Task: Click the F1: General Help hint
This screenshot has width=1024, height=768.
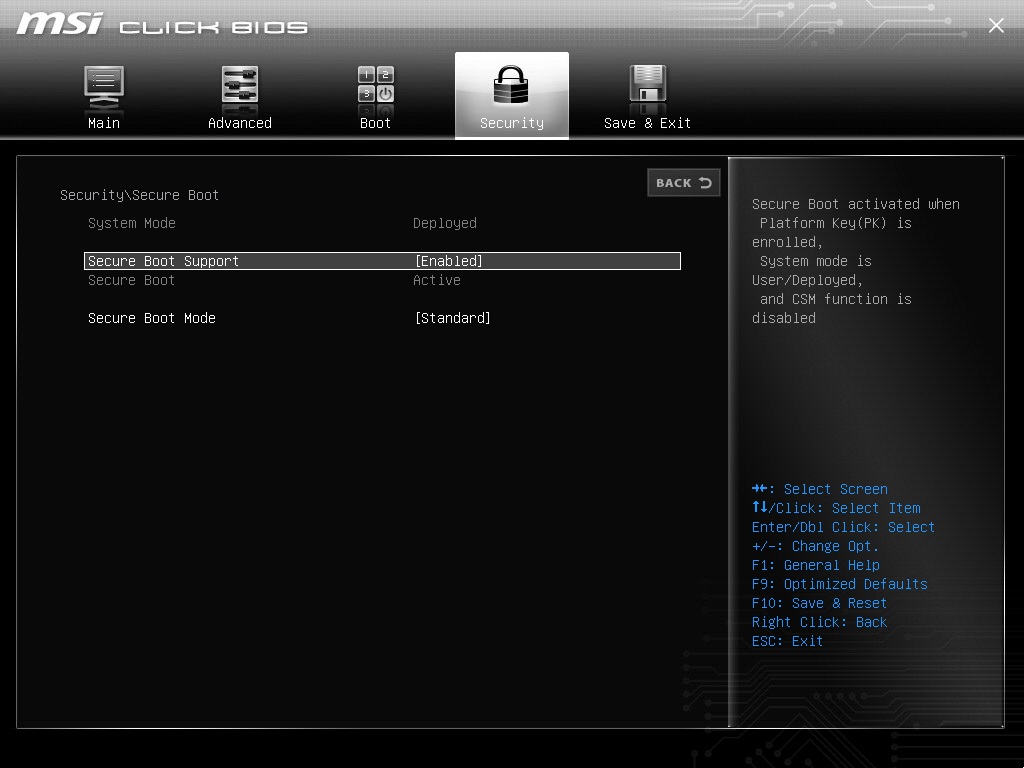Action: click(815, 565)
